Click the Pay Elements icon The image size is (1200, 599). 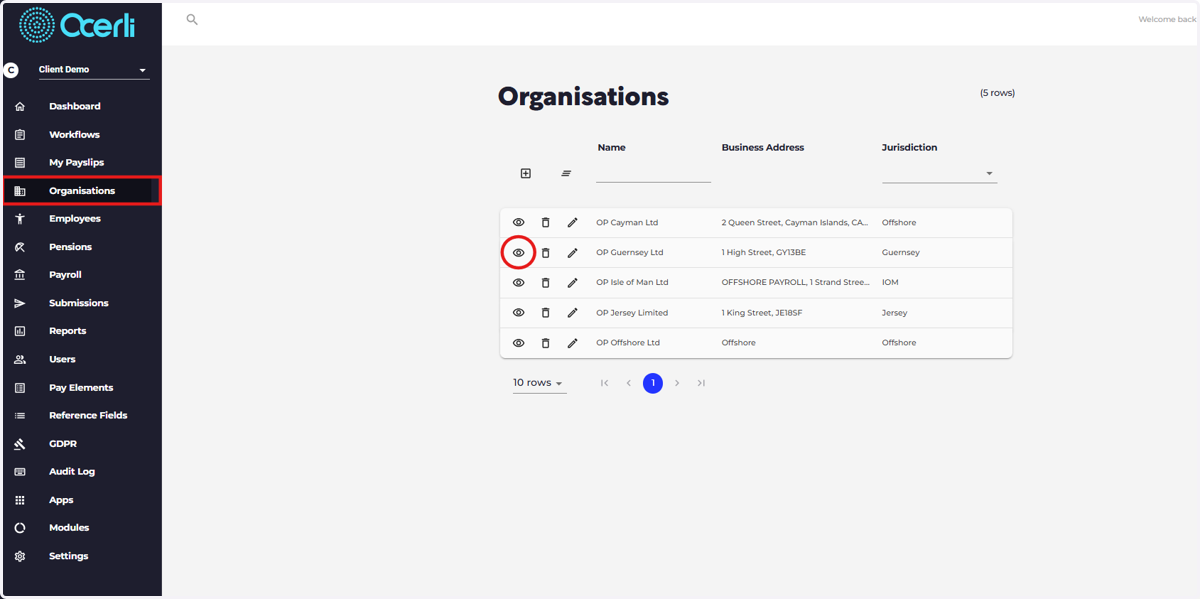(20, 387)
